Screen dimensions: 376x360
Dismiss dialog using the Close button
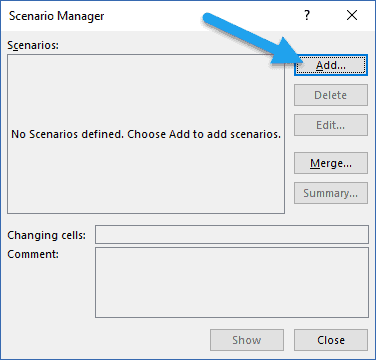pyautogui.click(x=331, y=340)
